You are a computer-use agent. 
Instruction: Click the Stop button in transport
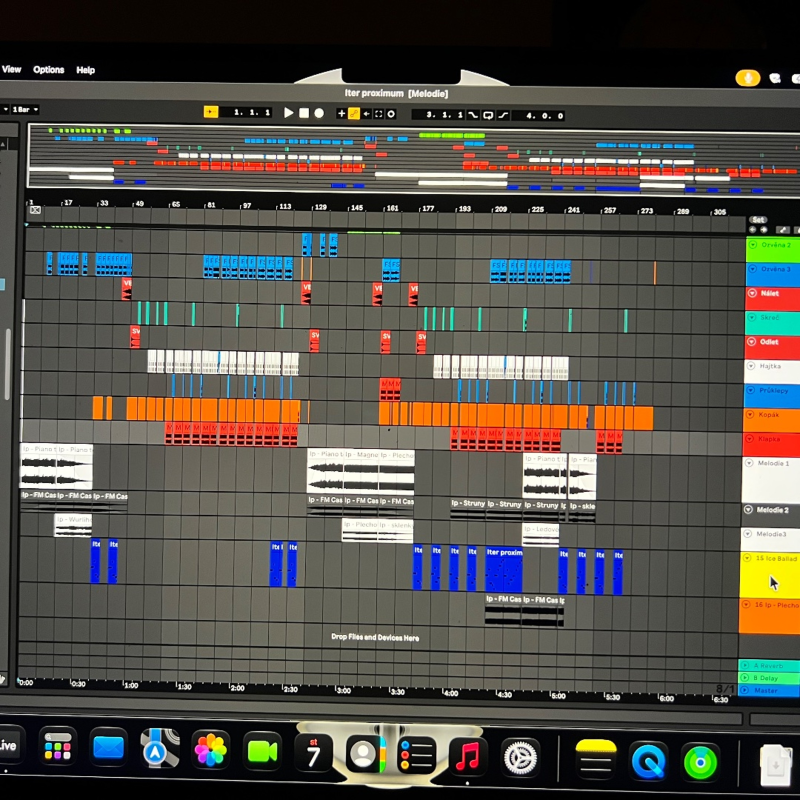pyautogui.click(x=304, y=113)
